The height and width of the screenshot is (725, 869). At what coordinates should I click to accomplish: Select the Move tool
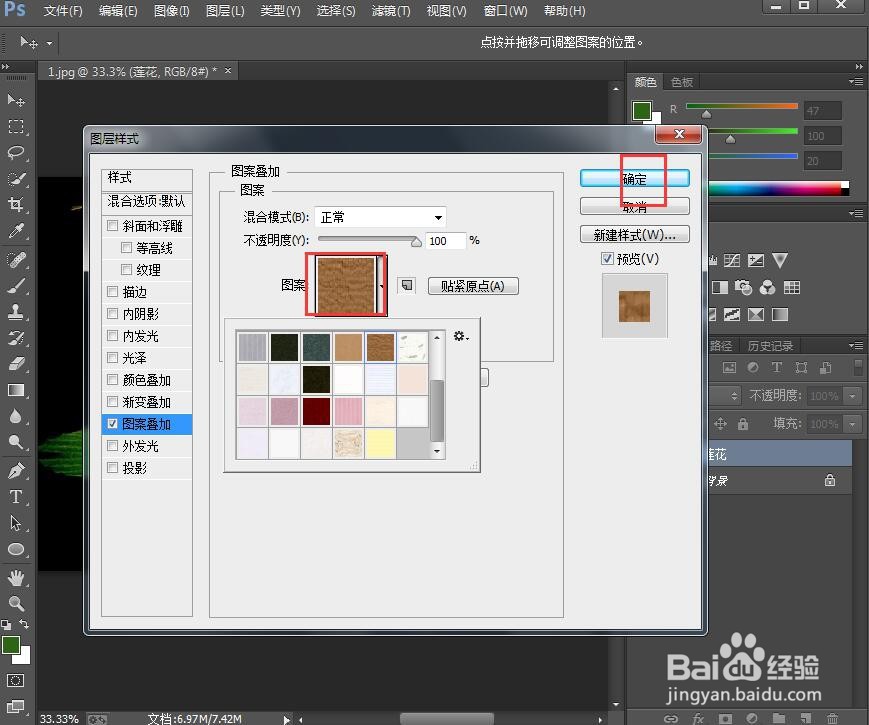click(16, 101)
